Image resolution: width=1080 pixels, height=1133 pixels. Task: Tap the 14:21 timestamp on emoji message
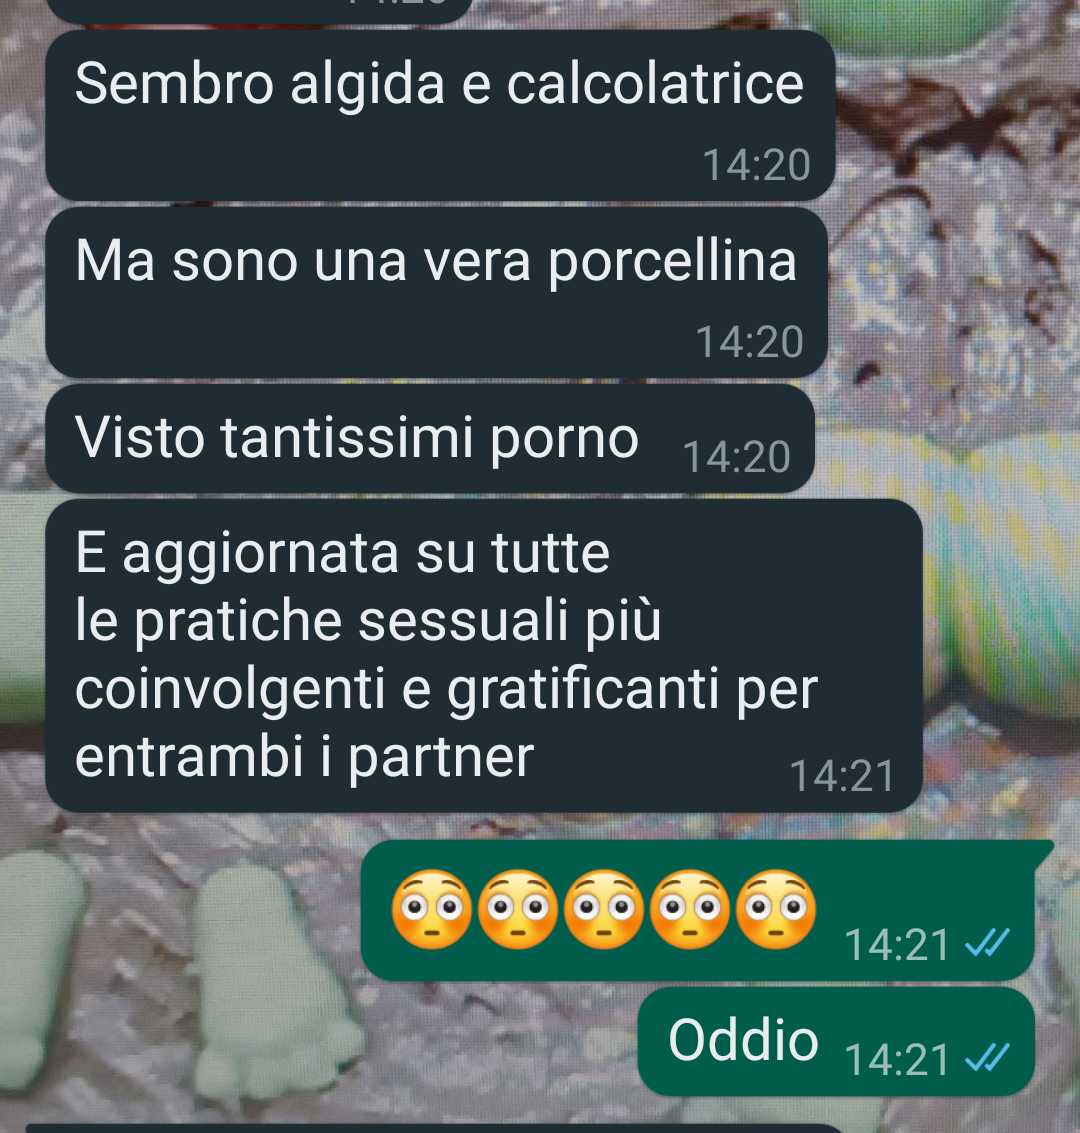897,944
